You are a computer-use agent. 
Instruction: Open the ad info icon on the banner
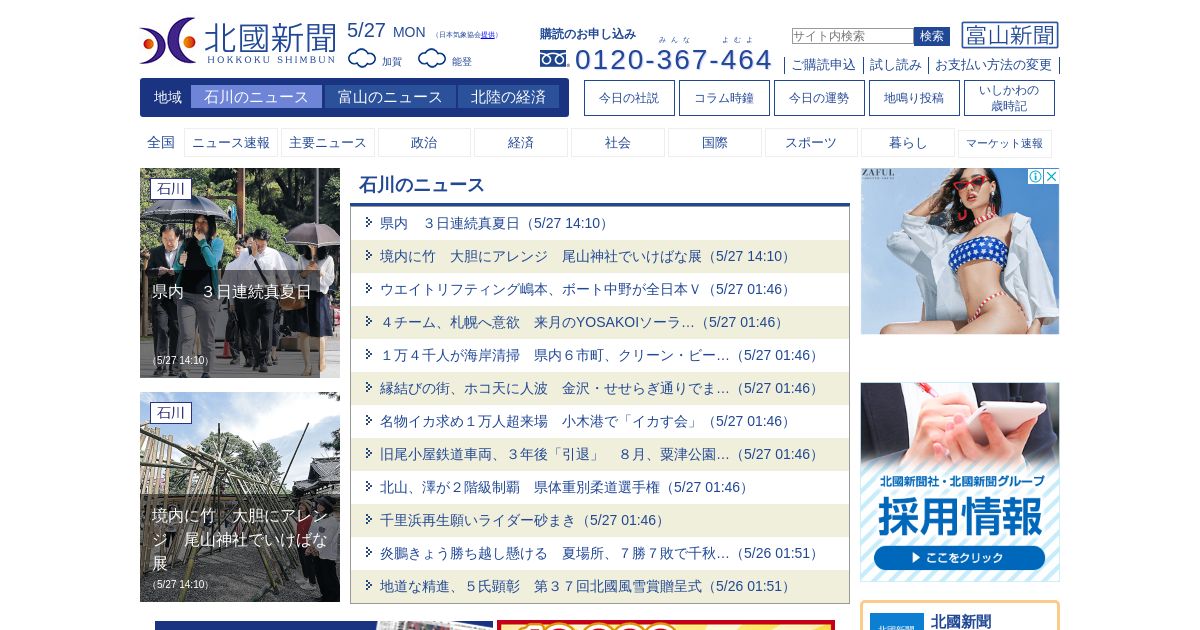pyautogui.click(x=1036, y=177)
